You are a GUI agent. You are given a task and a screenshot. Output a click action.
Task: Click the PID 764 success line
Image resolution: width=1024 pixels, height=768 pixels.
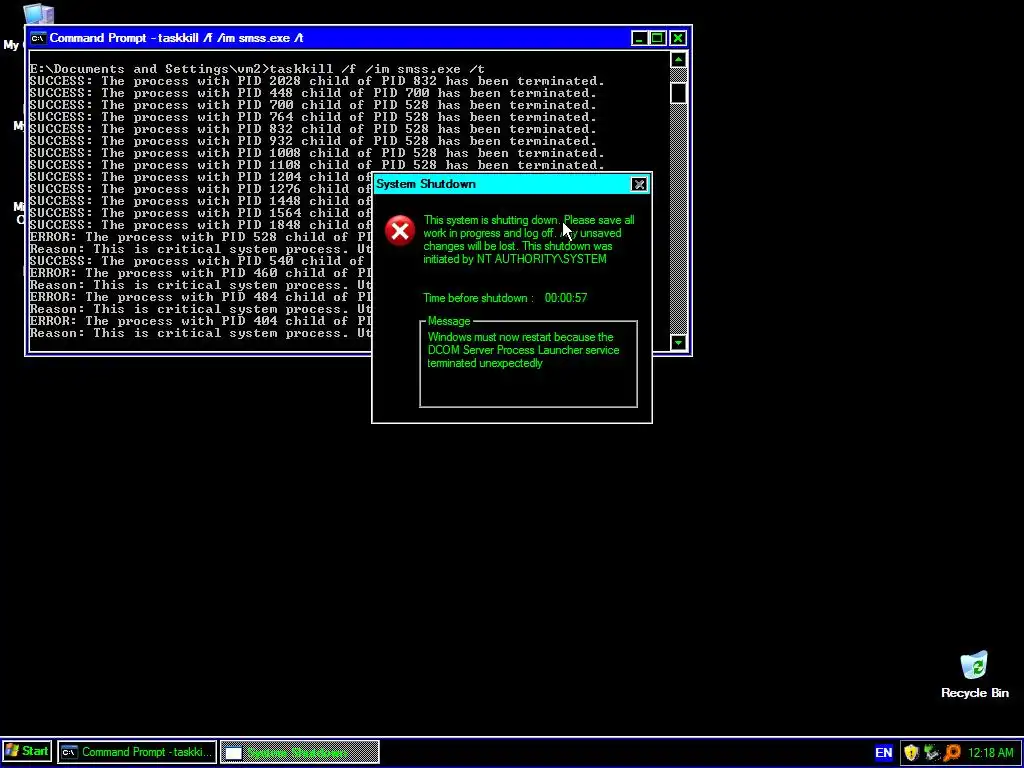(313, 117)
